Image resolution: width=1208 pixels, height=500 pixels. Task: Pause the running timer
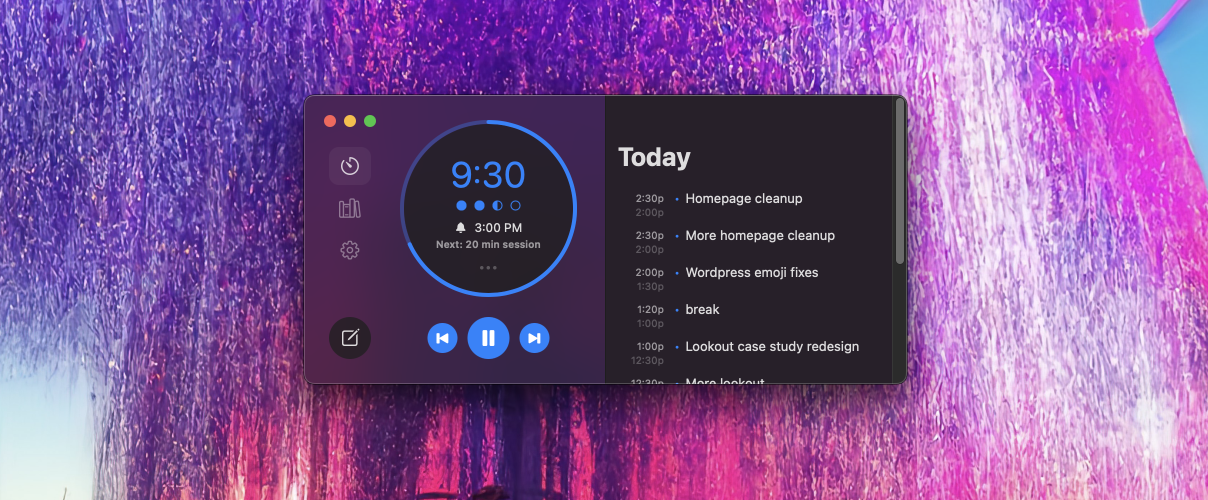coord(488,338)
